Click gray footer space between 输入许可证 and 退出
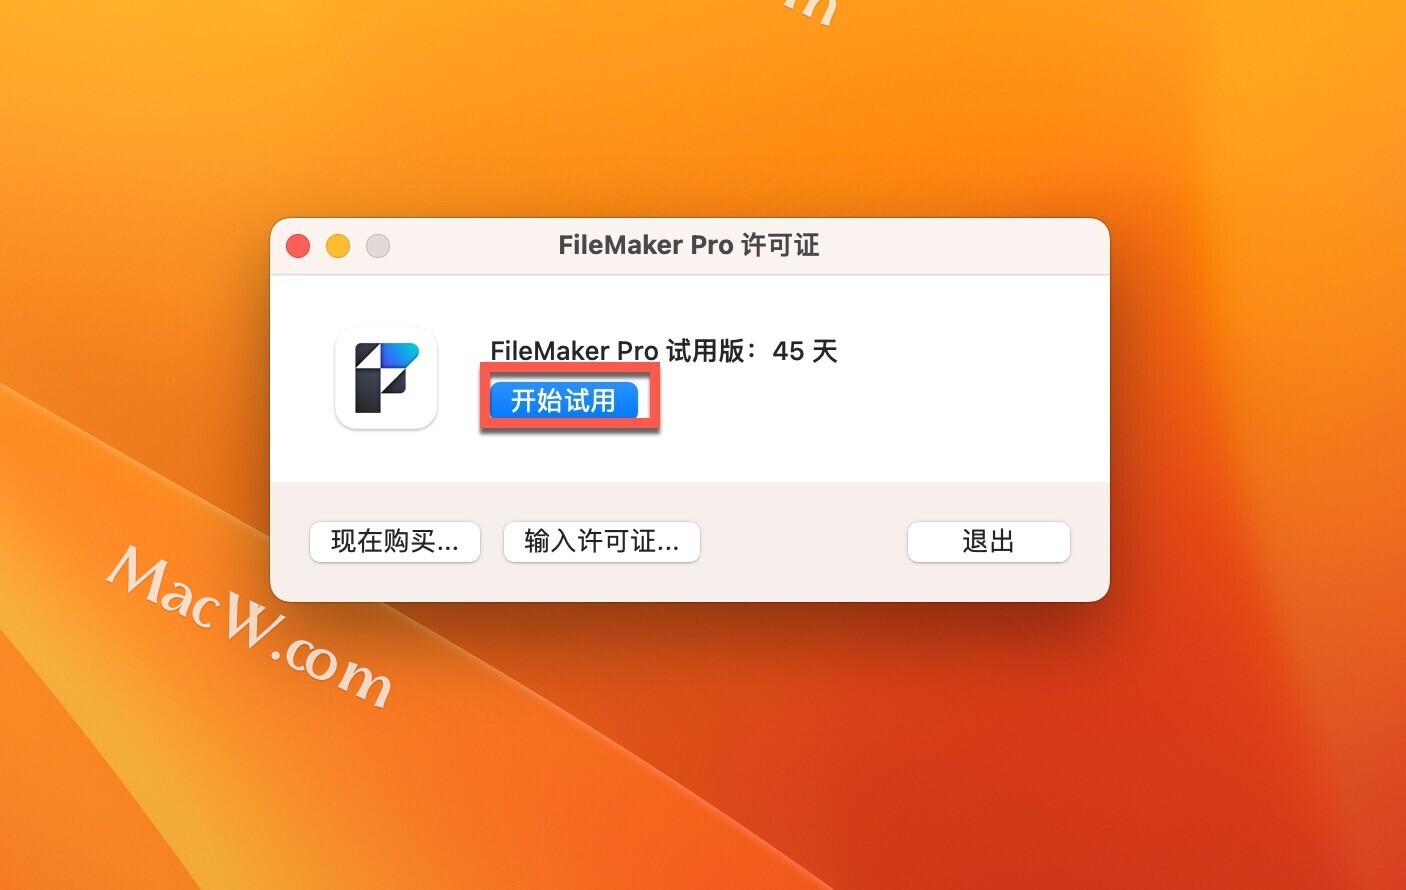The image size is (1406, 890). click(x=803, y=541)
